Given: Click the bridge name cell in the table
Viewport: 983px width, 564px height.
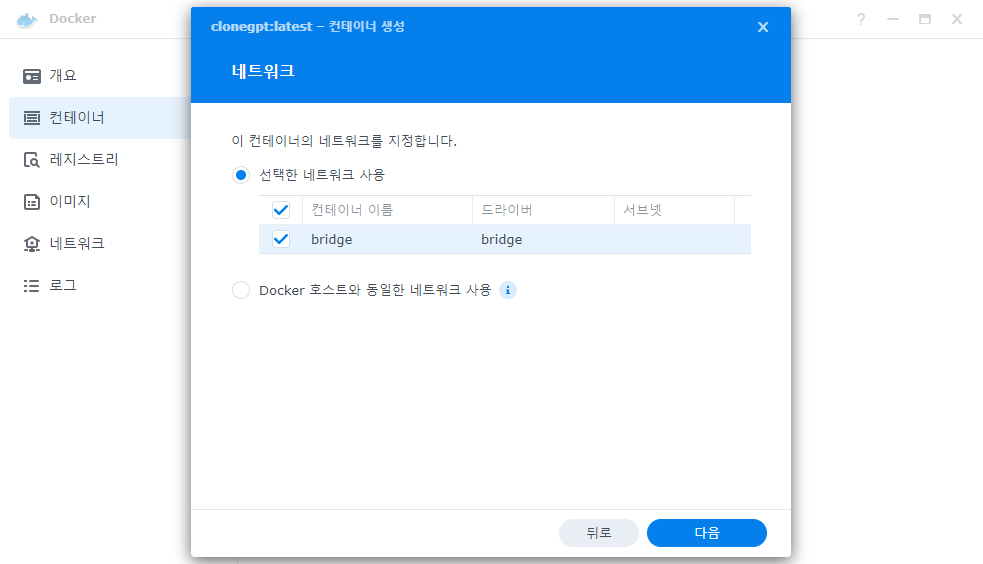Looking at the screenshot, I should (x=332, y=240).
